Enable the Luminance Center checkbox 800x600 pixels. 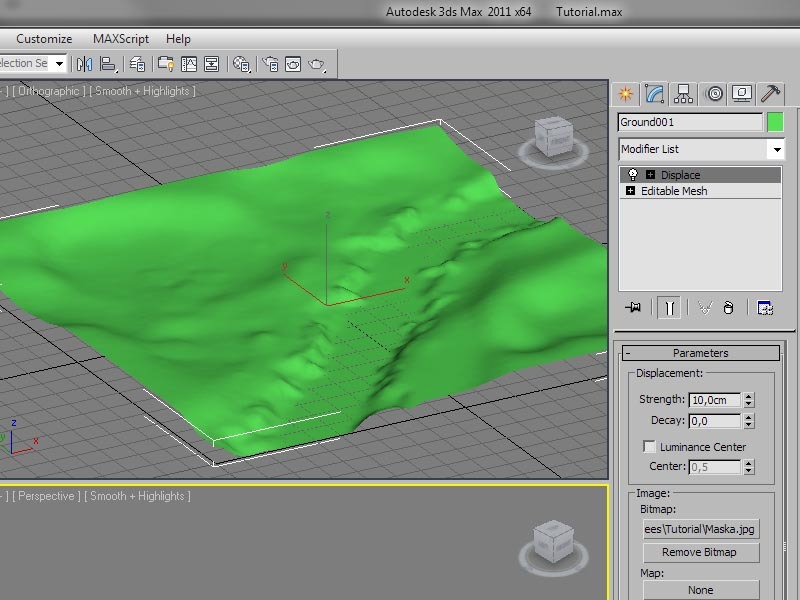(650, 447)
